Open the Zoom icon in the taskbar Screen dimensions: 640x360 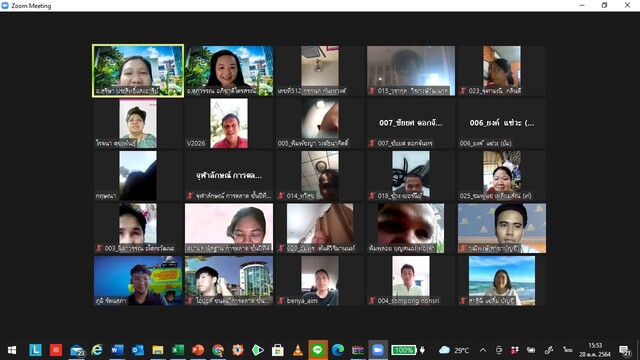[378, 350]
